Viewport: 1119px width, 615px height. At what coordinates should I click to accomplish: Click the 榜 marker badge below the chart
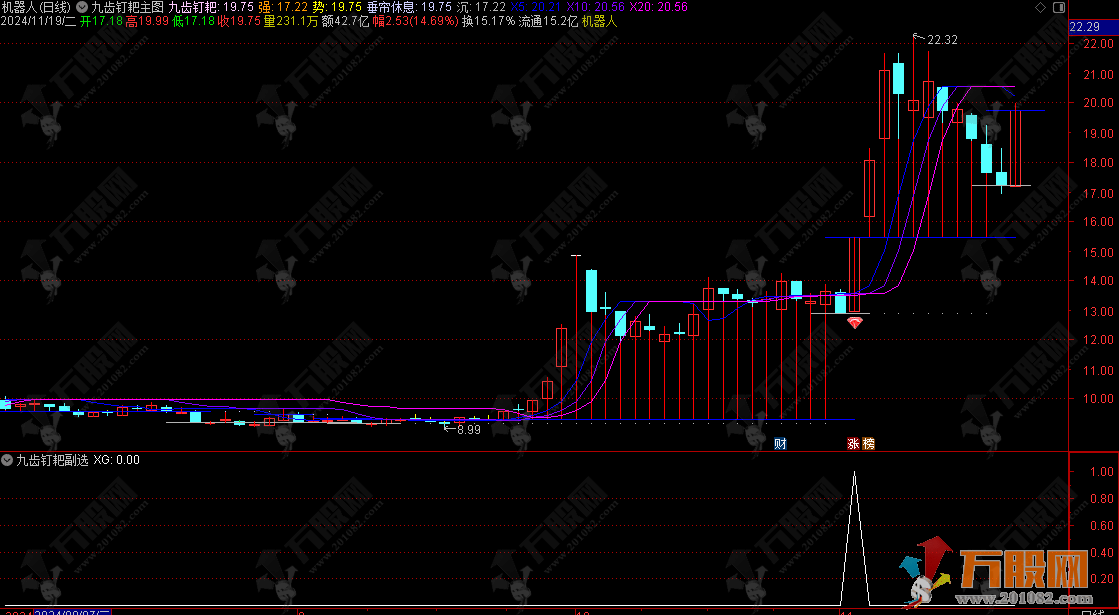point(869,444)
